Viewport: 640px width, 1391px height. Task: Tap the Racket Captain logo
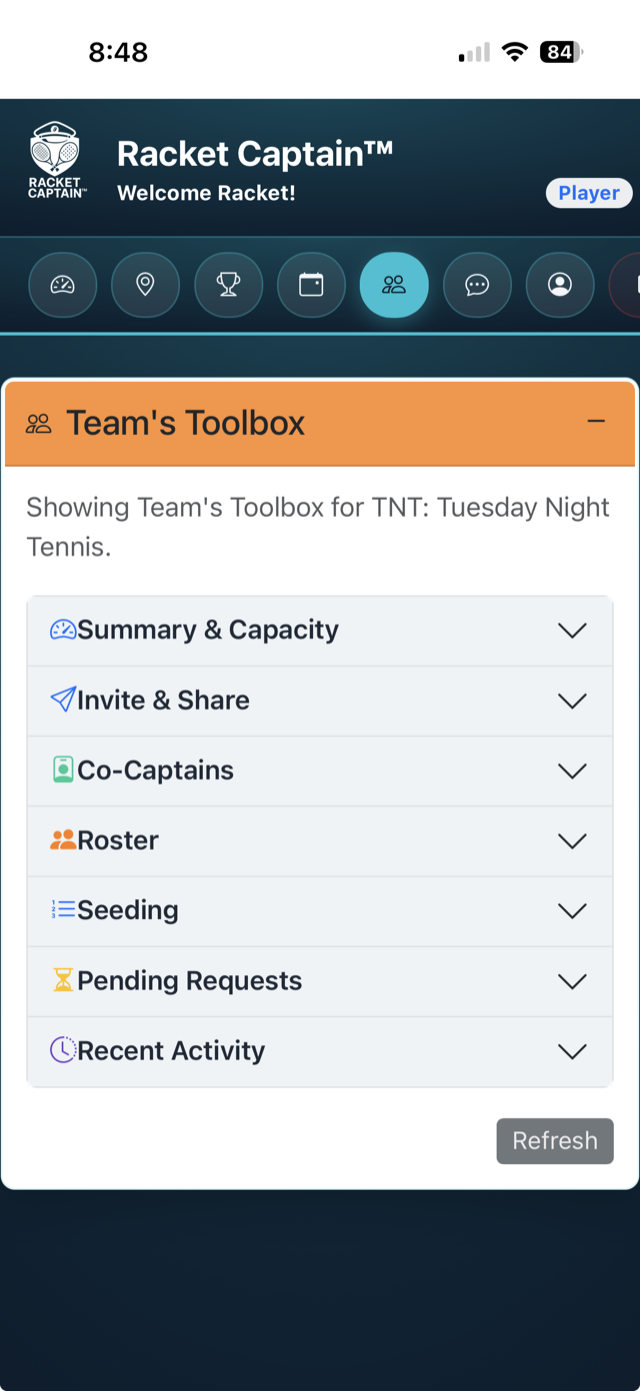pyautogui.click(x=57, y=160)
